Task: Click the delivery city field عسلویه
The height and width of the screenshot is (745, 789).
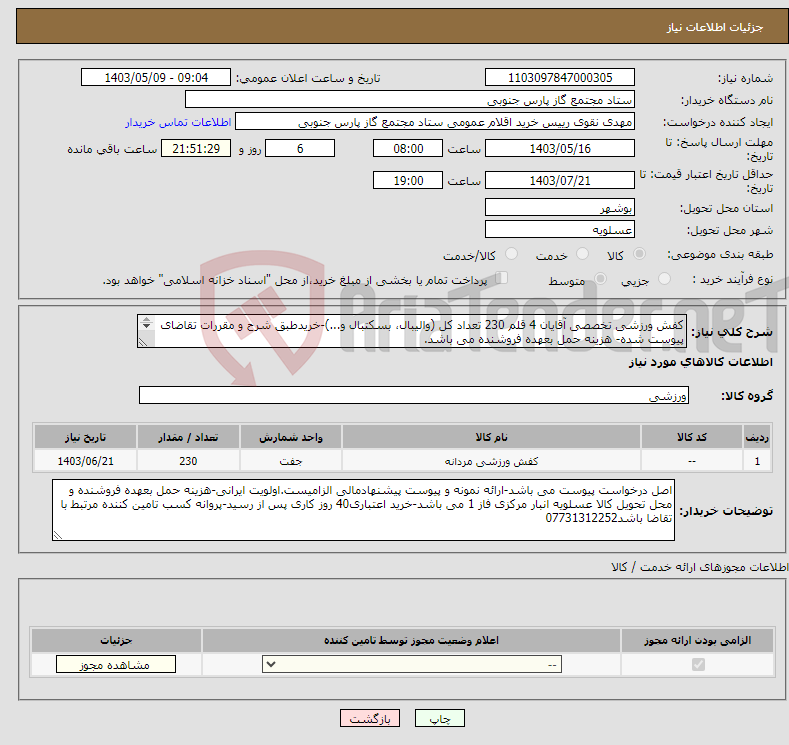Action: coord(560,229)
